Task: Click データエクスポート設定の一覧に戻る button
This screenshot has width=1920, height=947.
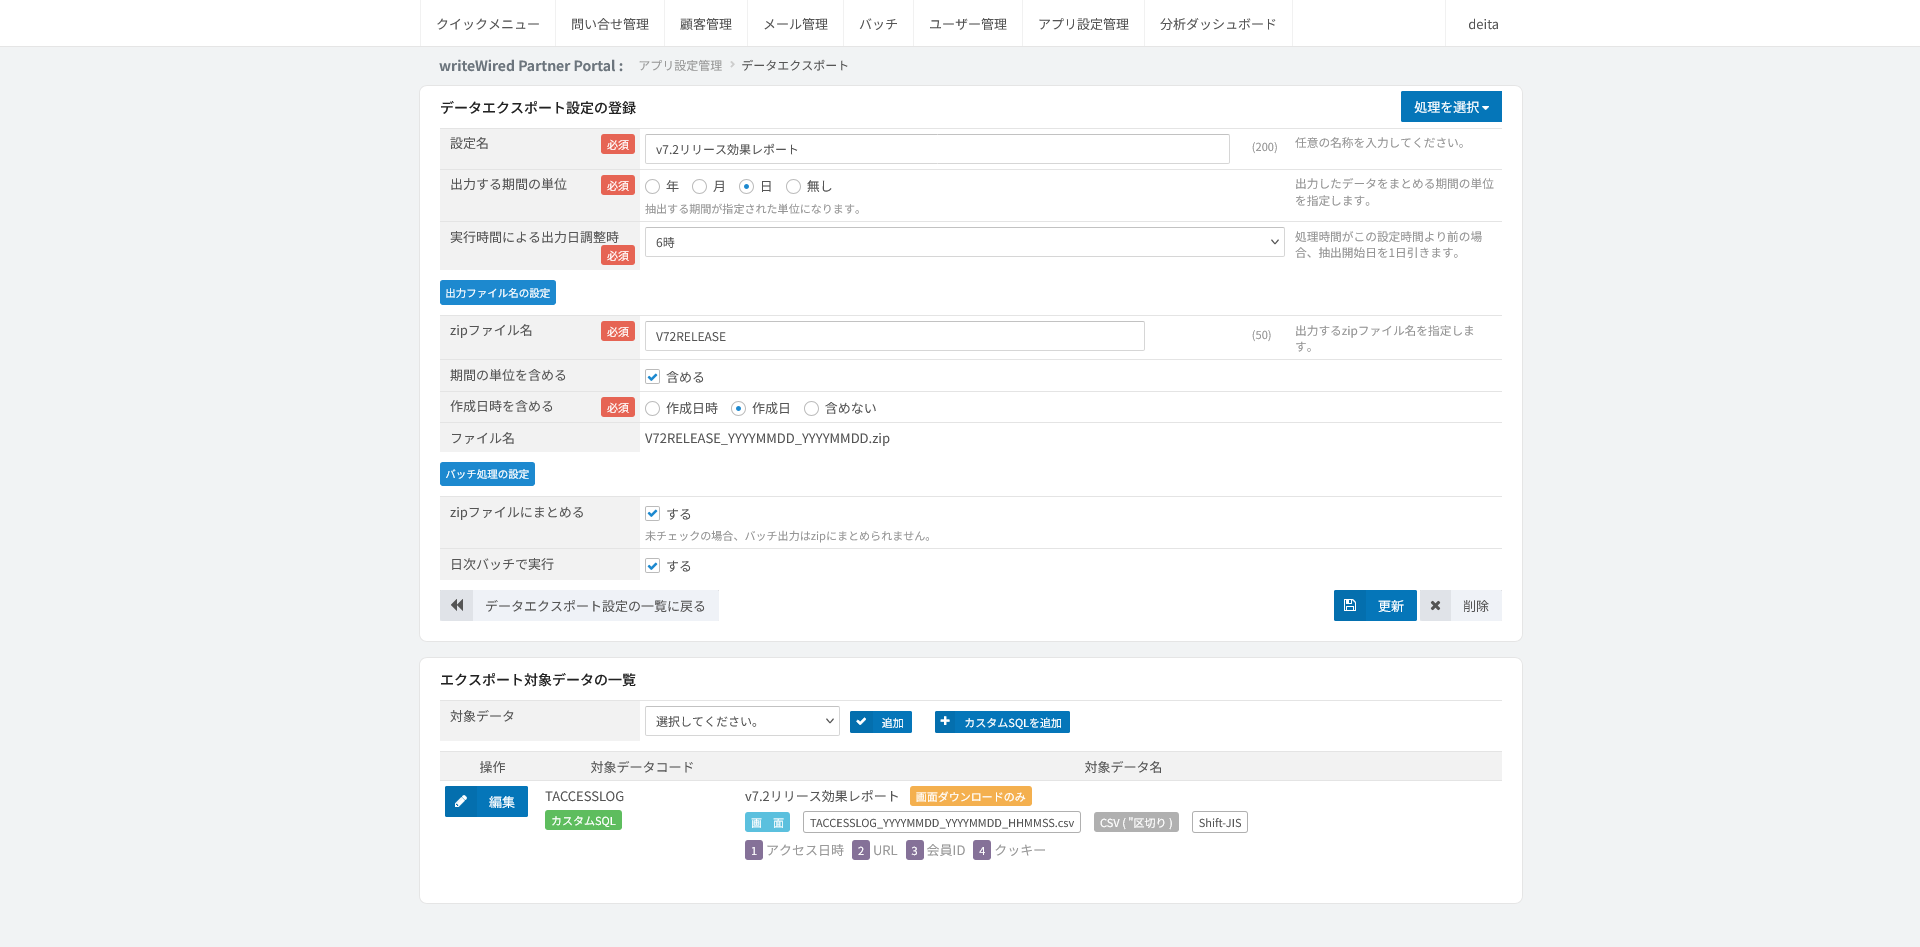Action: (579, 605)
